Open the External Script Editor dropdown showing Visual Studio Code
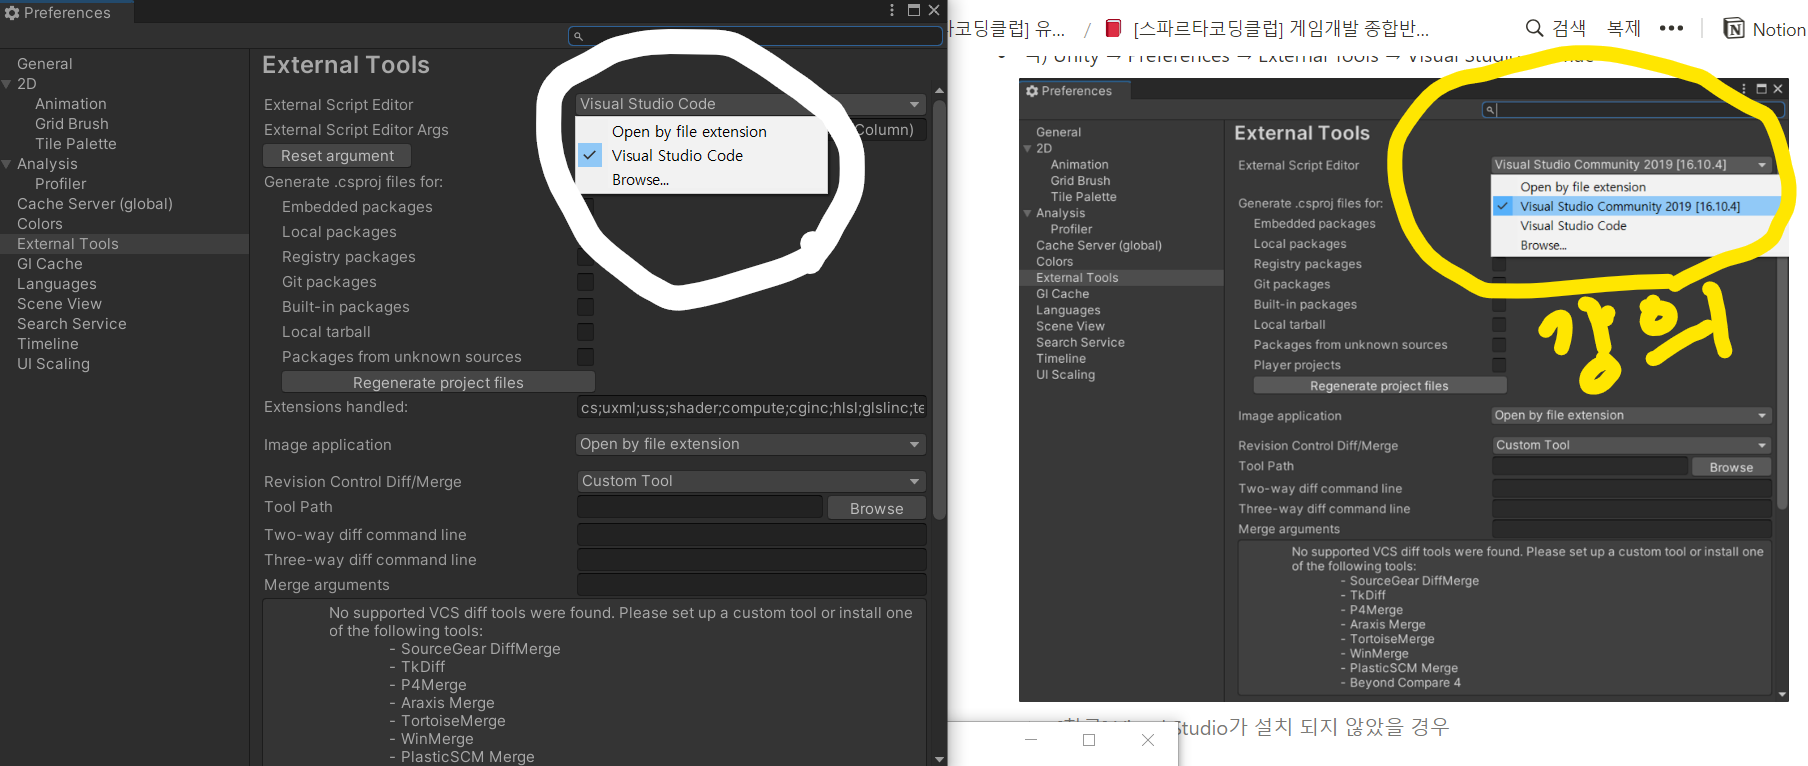 tap(751, 104)
